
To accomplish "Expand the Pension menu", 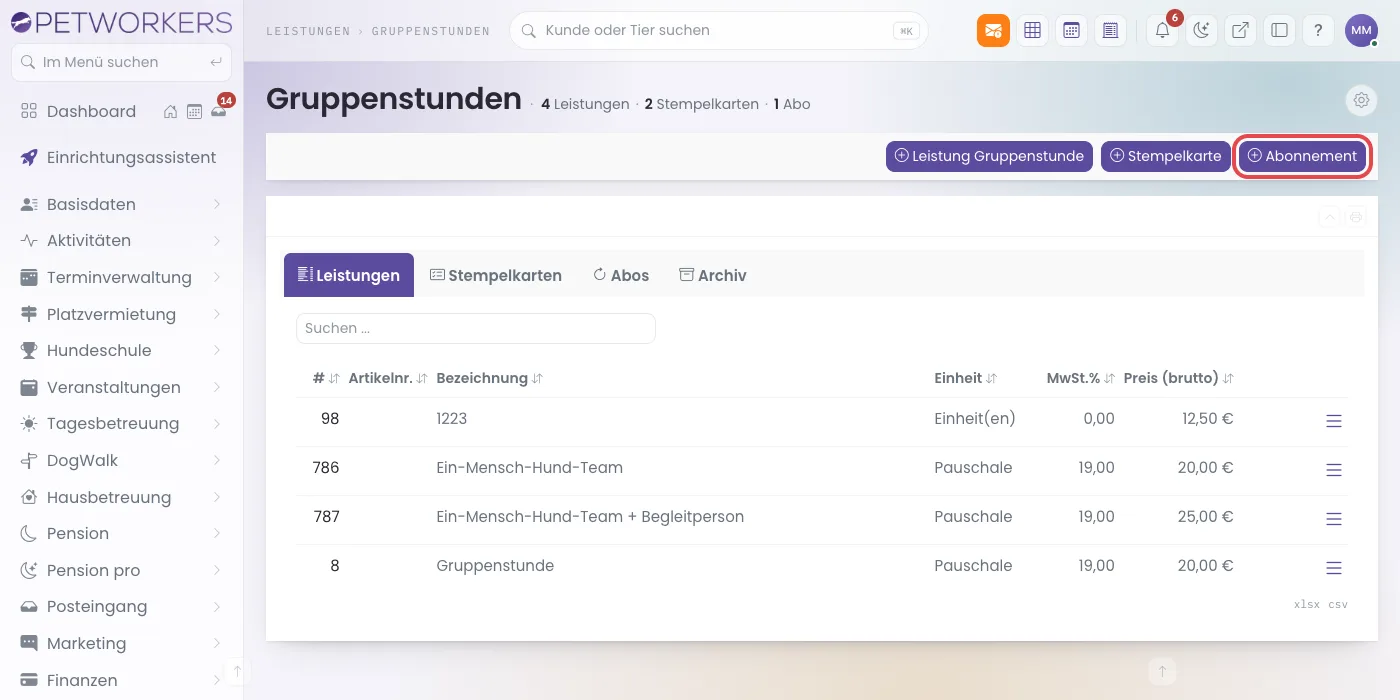I will tap(121, 534).
